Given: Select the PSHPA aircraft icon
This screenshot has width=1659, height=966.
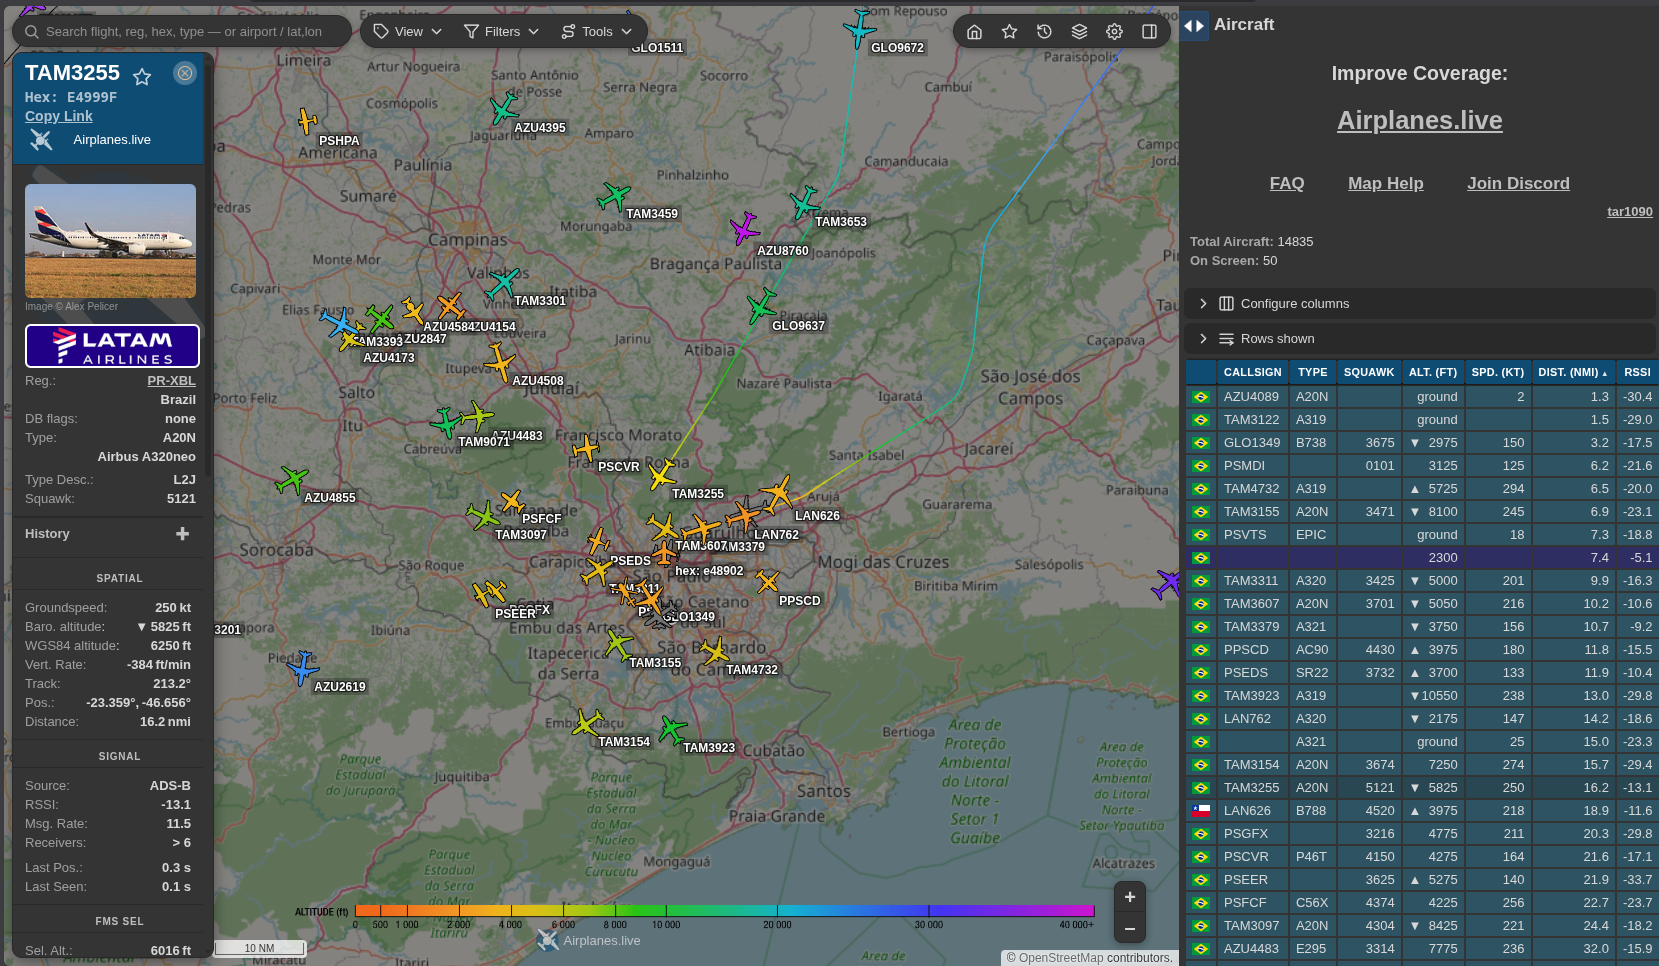Looking at the screenshot, I should 307,121.
